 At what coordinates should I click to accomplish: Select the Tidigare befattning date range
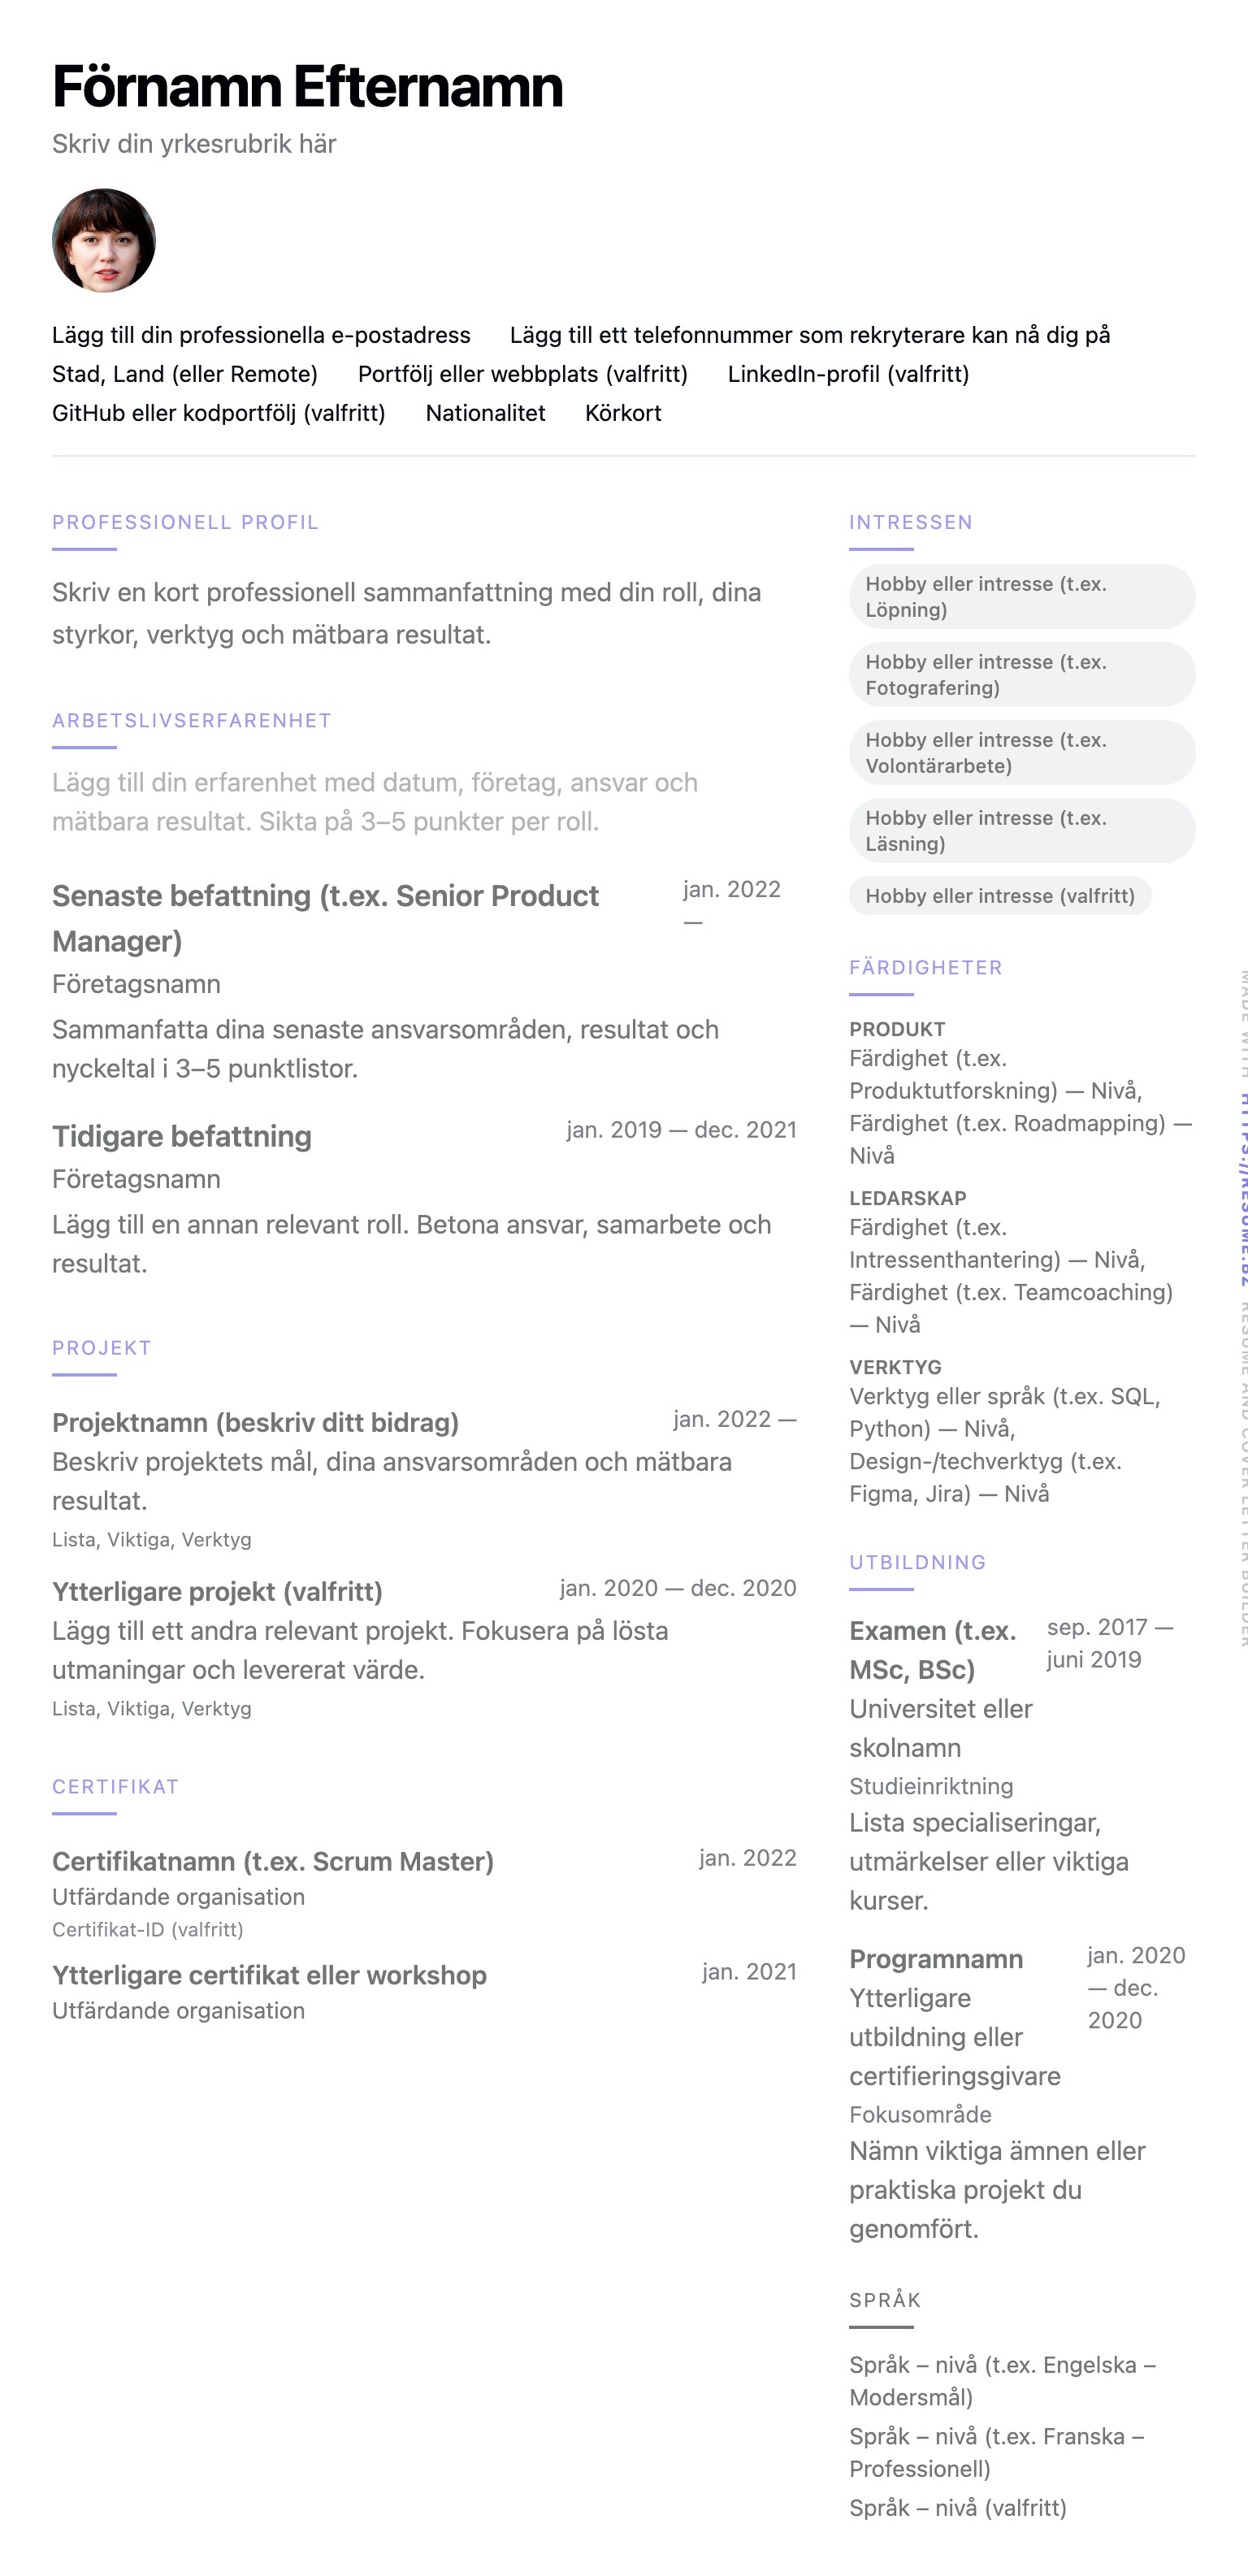[681, 1130]
